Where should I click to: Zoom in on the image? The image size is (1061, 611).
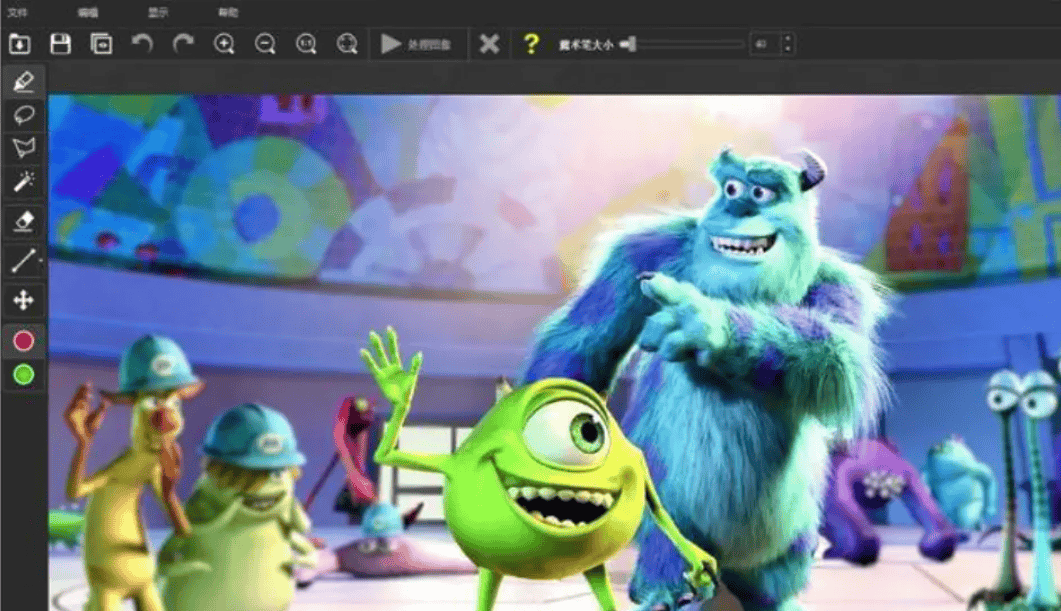click(x=224, y=44)
